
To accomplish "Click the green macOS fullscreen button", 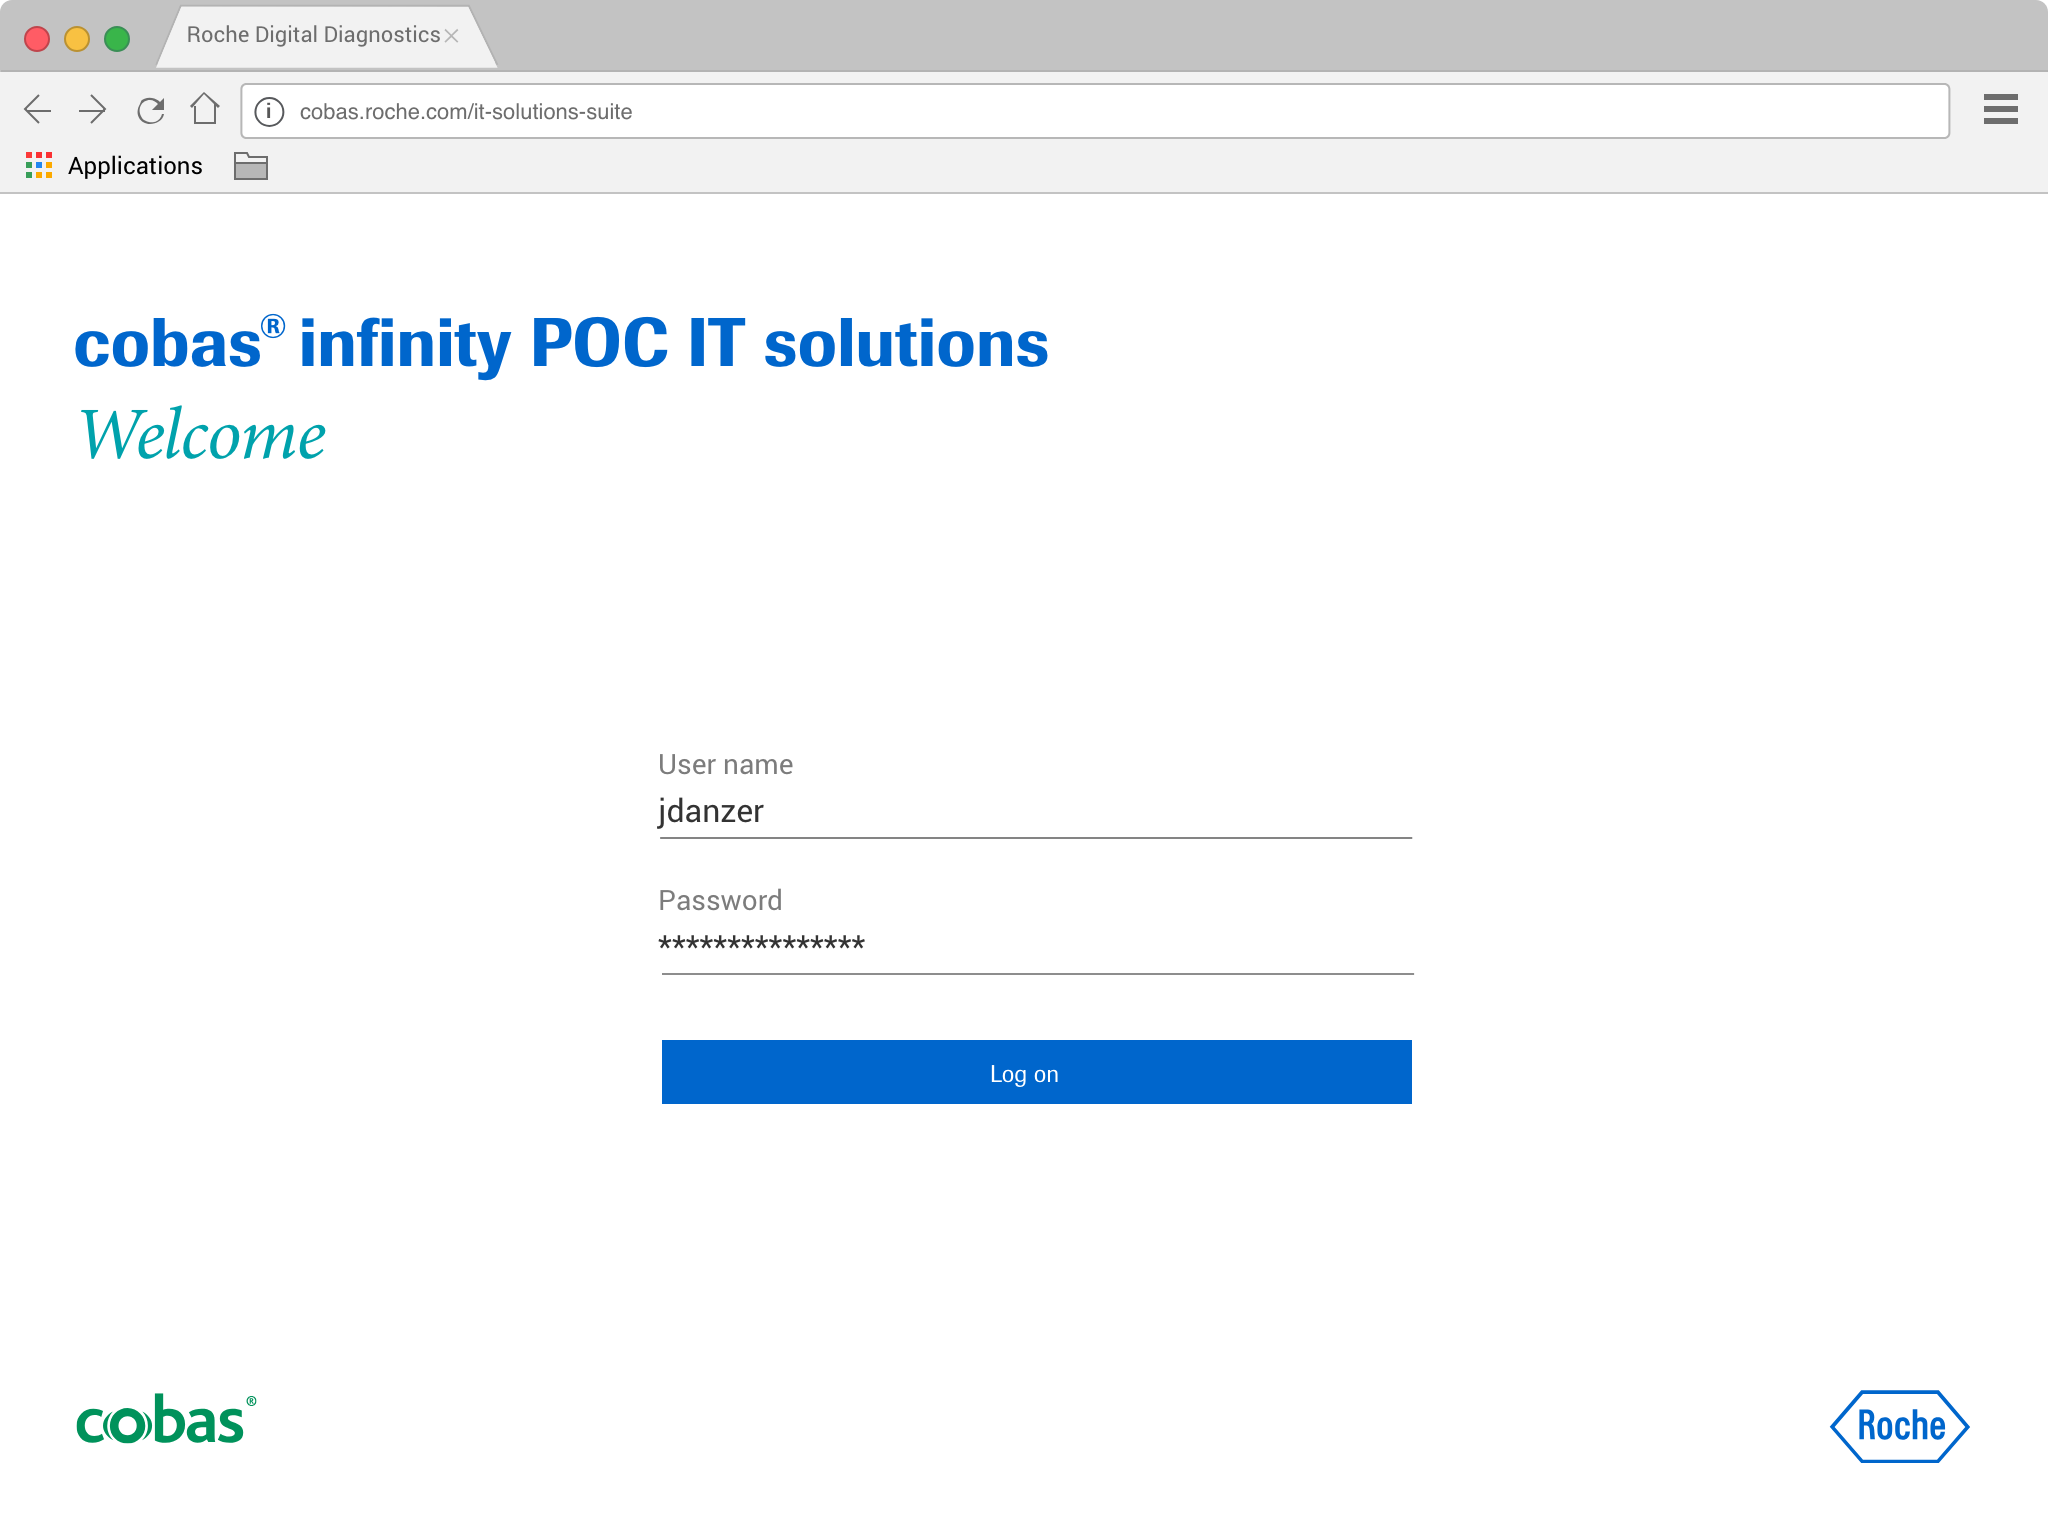I will tap(117, 39).
